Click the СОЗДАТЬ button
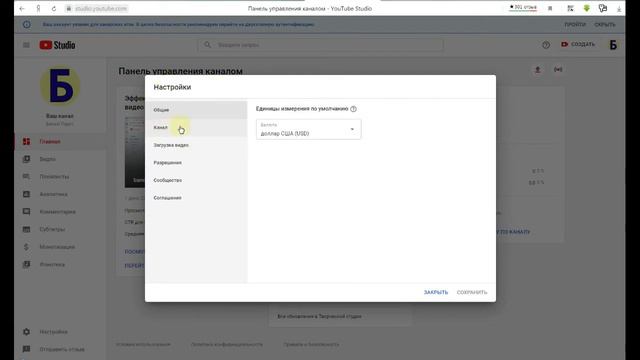Viewport: 640px width, 360px height. 578,44
